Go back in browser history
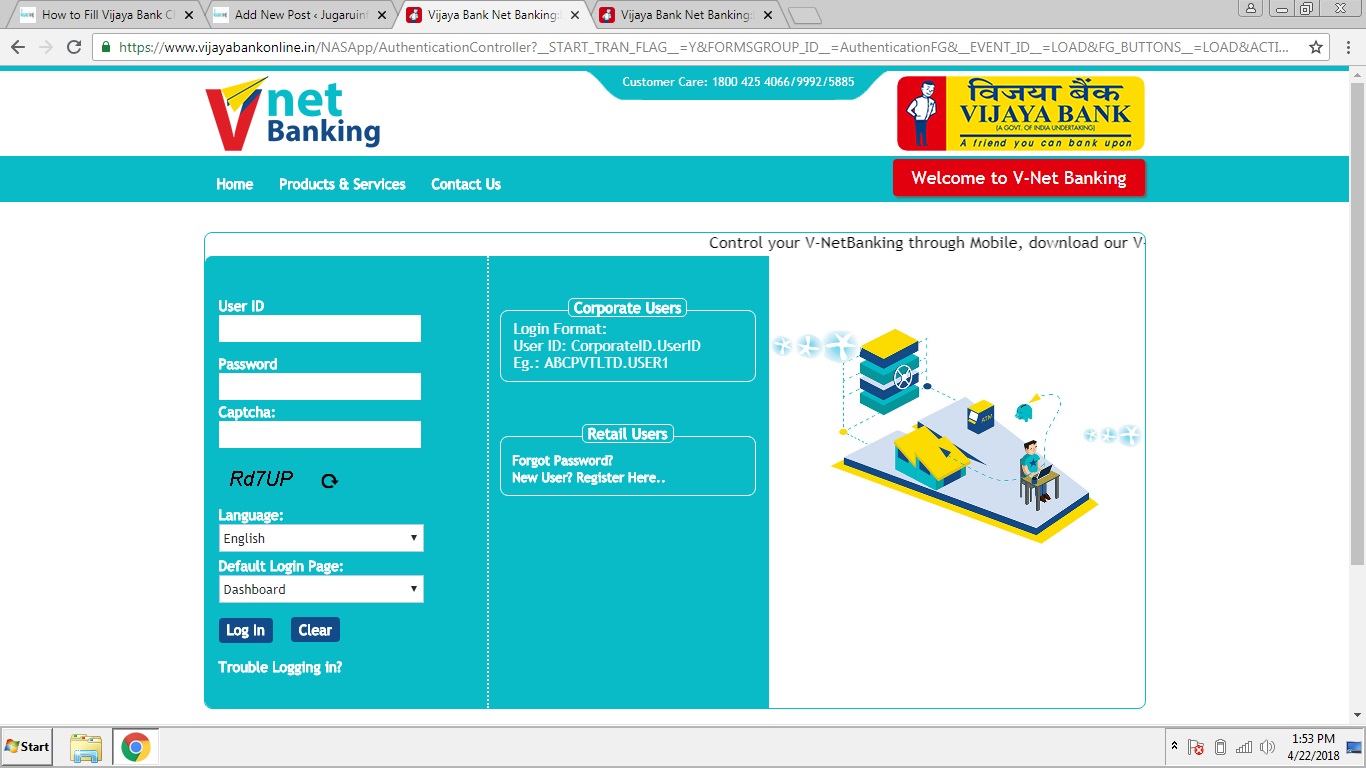This screenshot has width=1366, height=768. coord(17,47)
